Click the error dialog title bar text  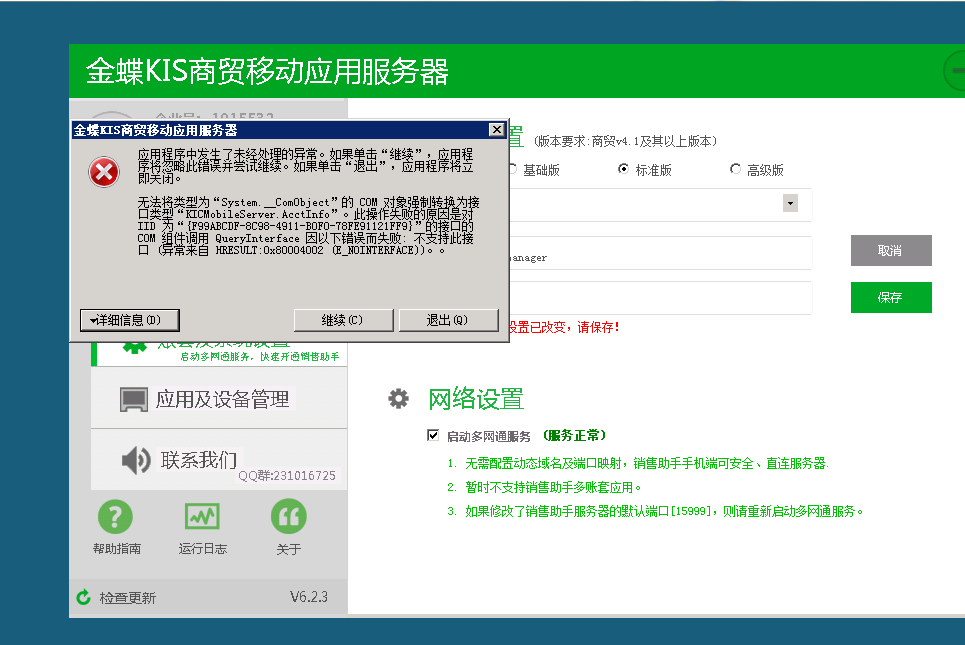click(155, 130)
